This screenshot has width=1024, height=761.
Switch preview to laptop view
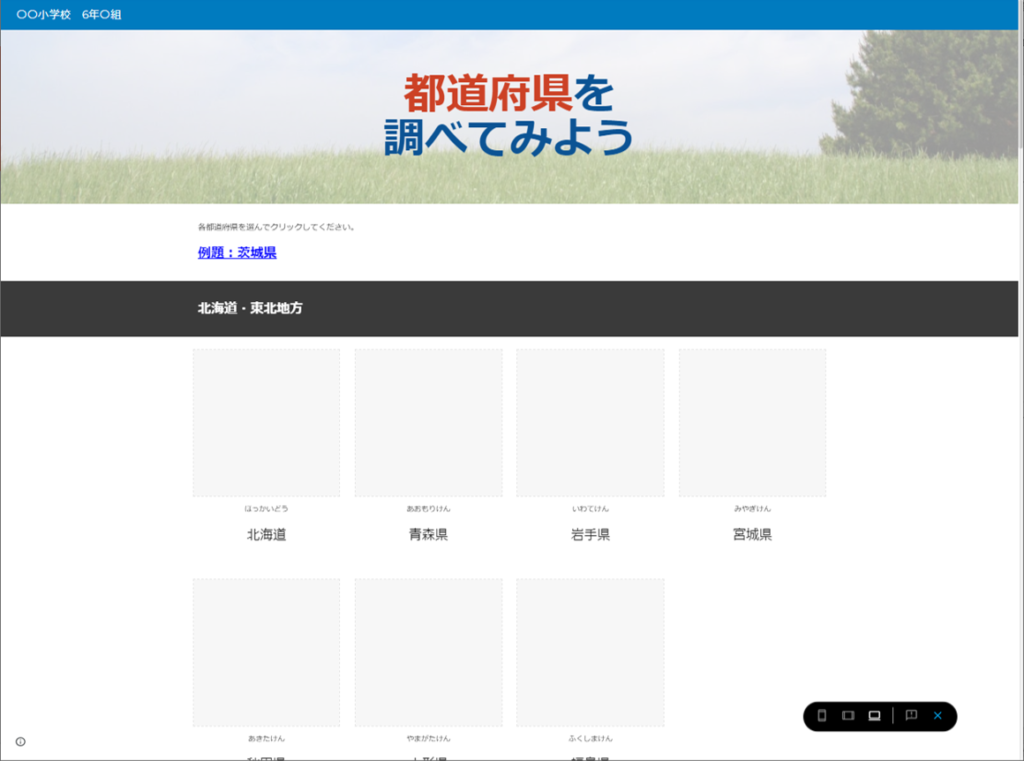tap(874, 716)
